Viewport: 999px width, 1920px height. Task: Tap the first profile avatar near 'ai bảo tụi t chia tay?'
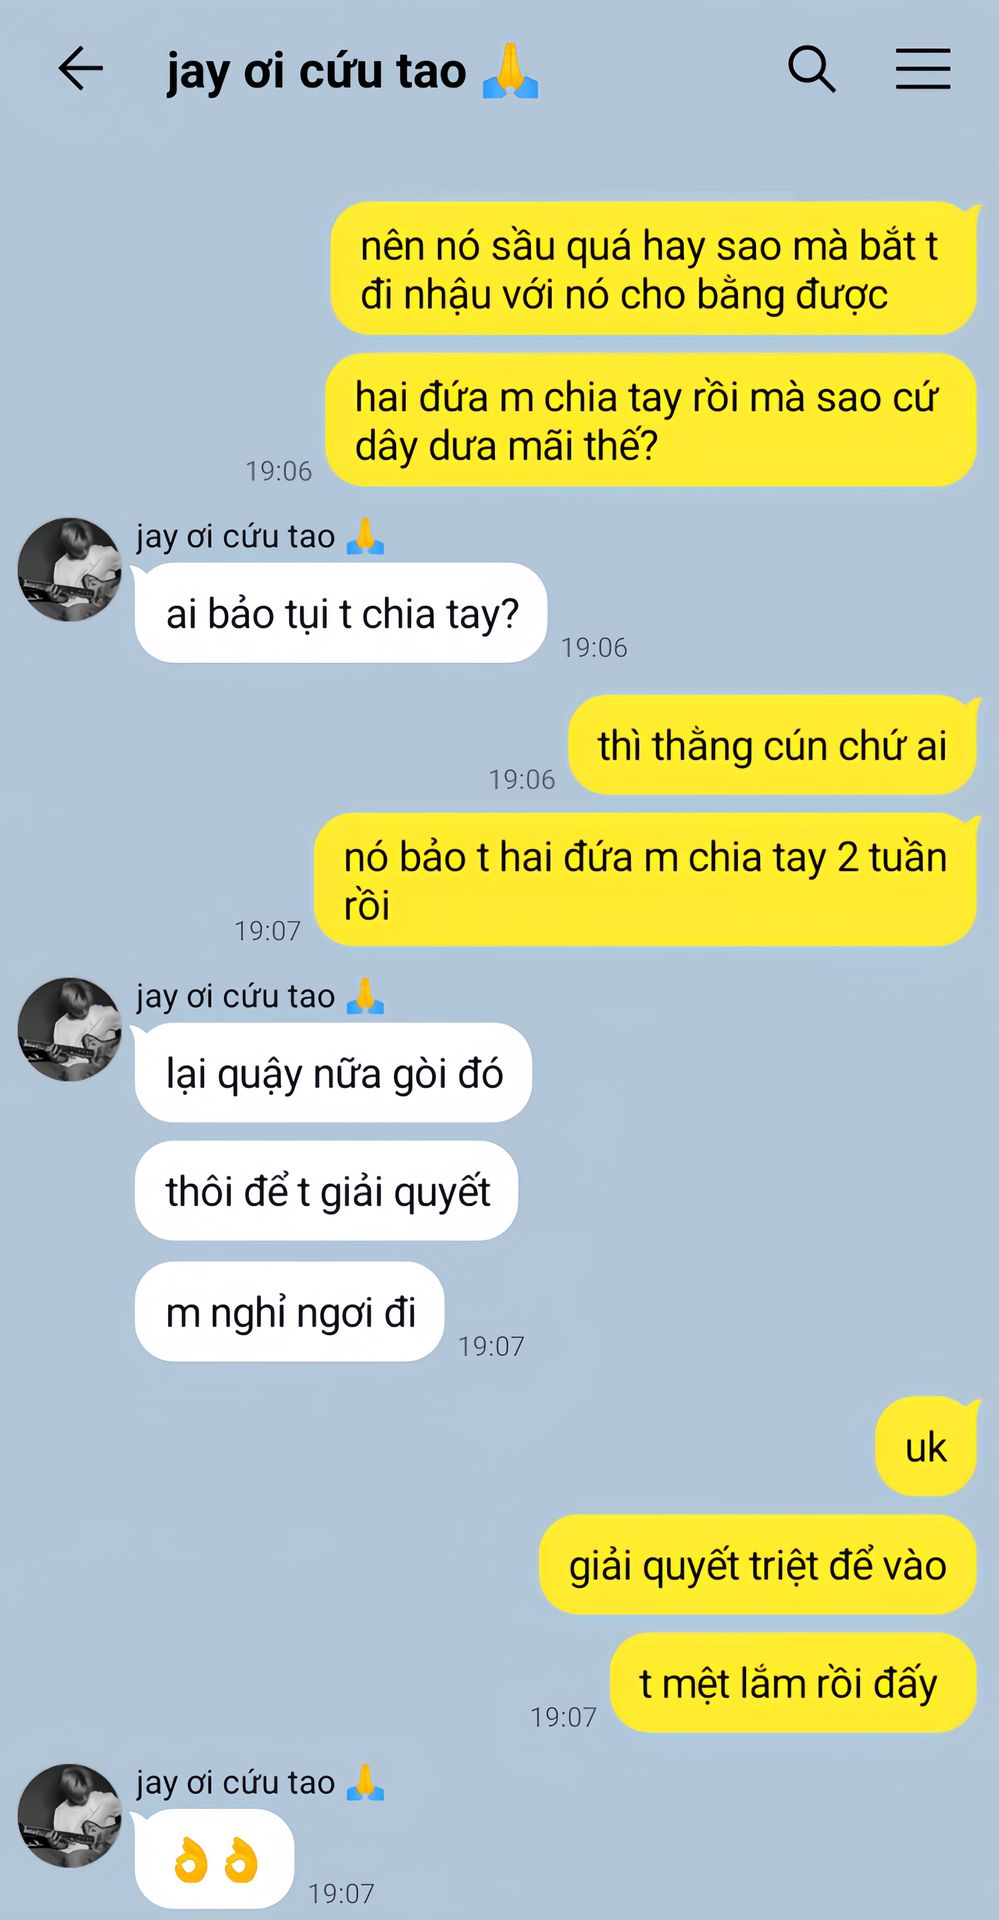pyautogui.click(x=69, y=569)
